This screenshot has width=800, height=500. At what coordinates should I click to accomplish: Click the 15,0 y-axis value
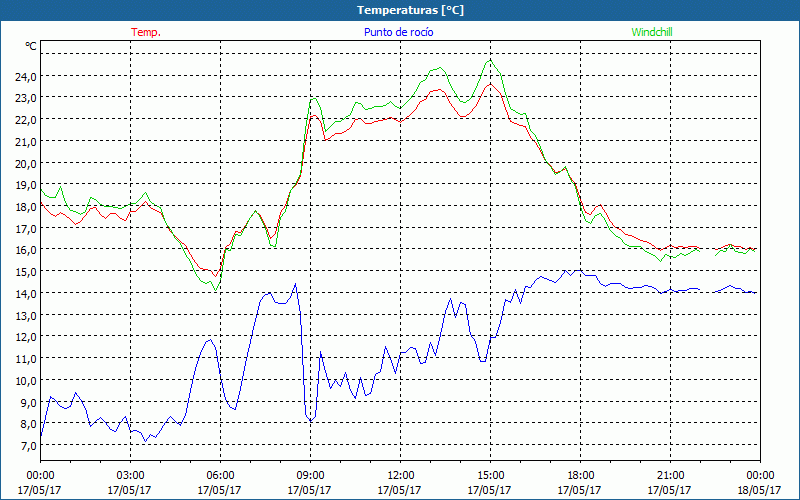click(x=27, y=272)
